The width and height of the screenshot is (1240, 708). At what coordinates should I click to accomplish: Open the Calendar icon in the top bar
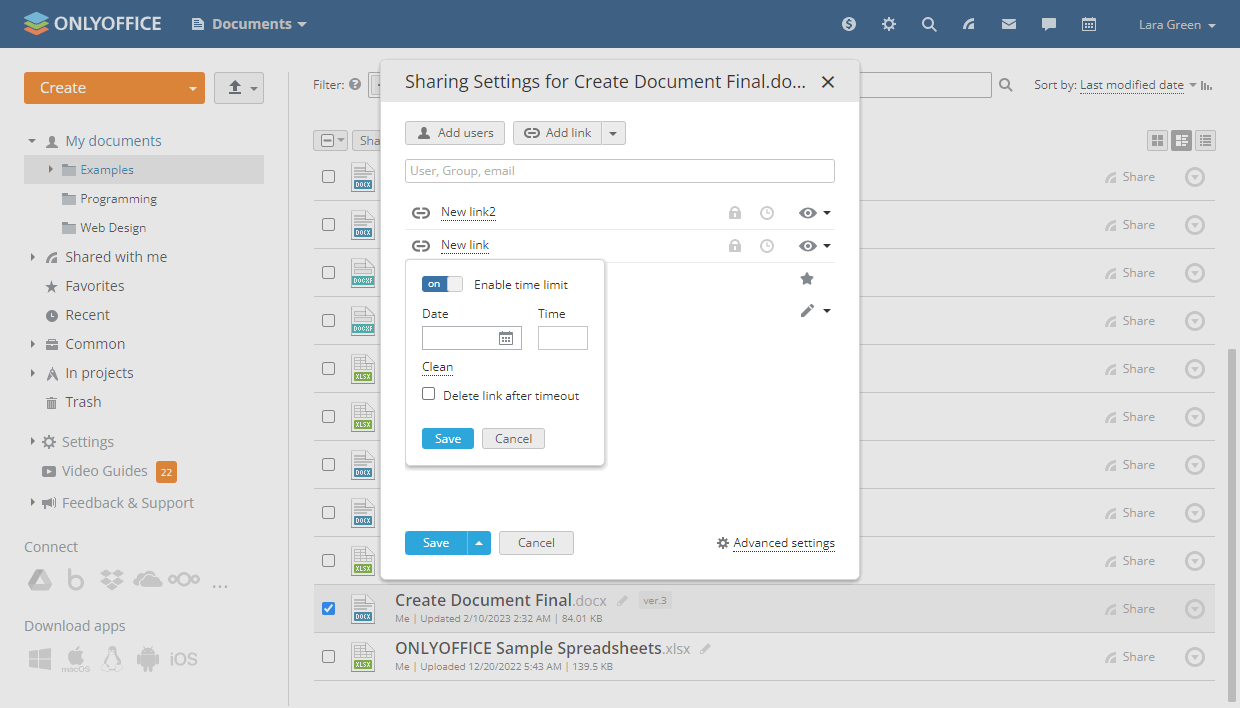click(x=1089, y=24)
